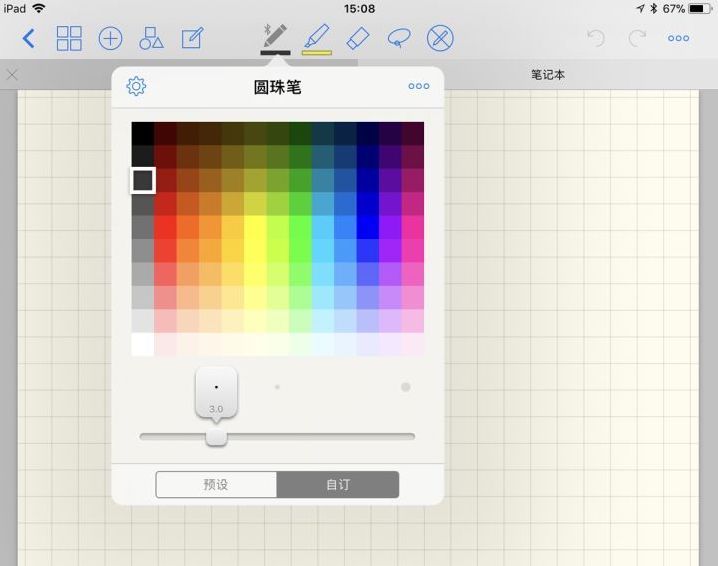718x566 pixels.
Task: Select the text edit (compose) tool
Action: [192, 38]
